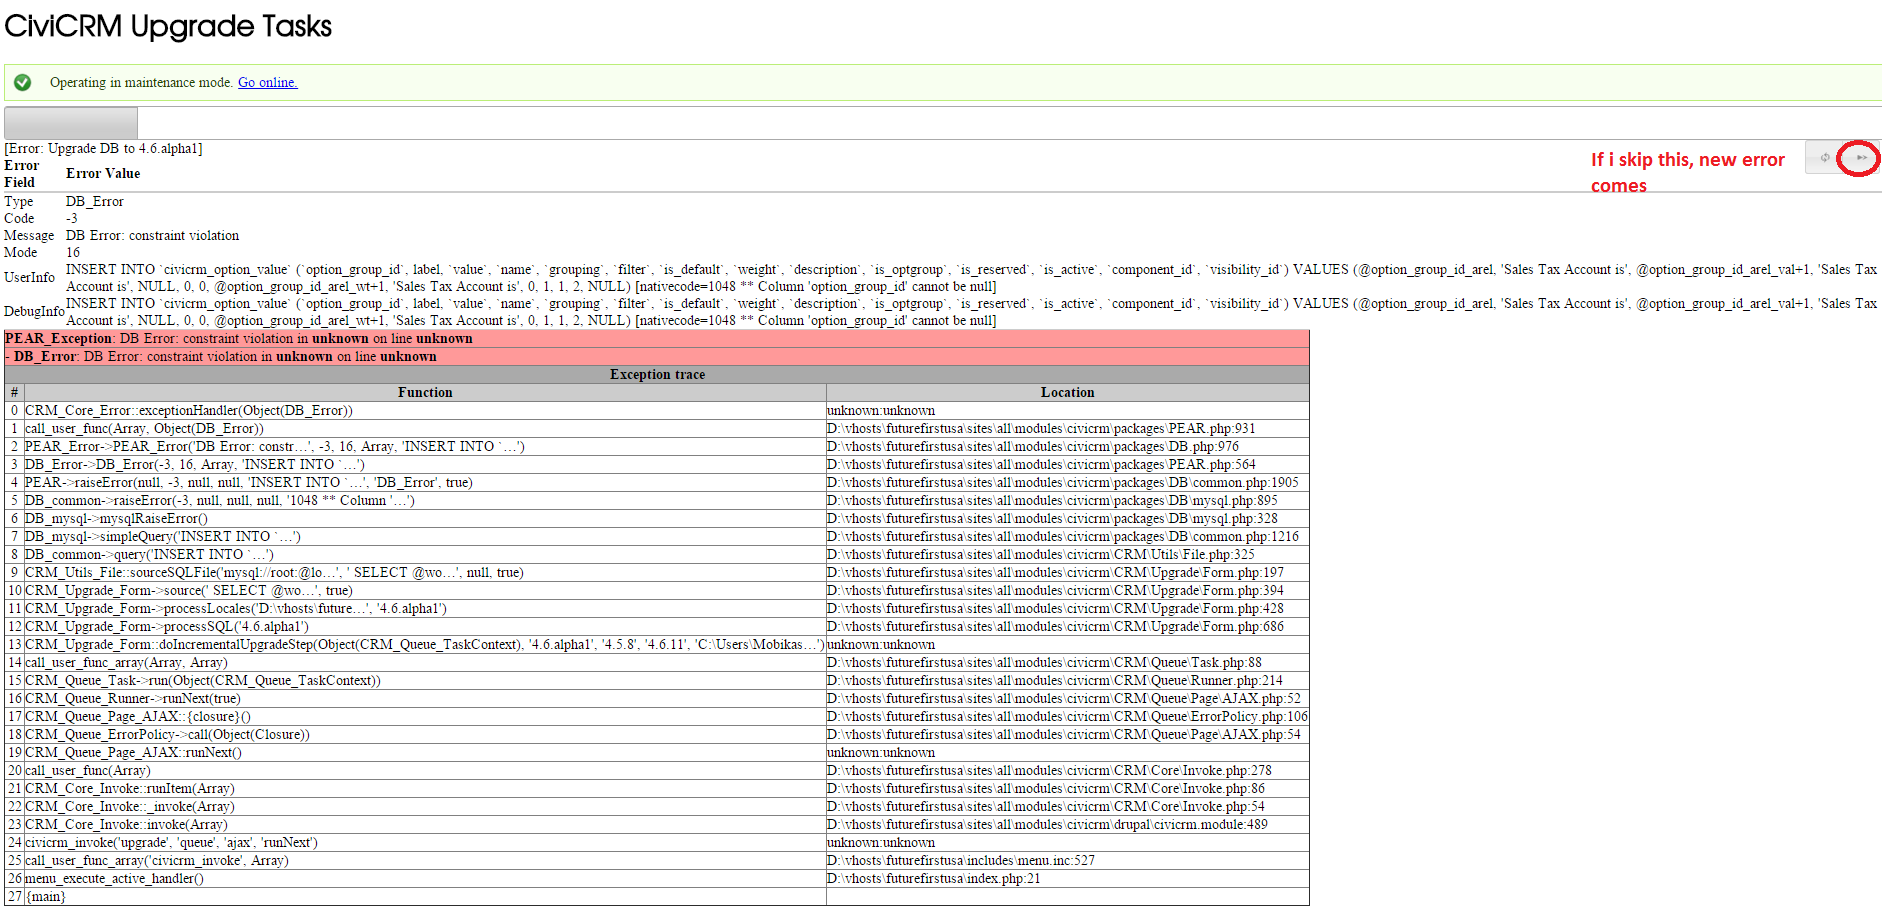Click the 'Location' column header
This screenshot has height=918, width=1882.
click(x=1068, y=392)
